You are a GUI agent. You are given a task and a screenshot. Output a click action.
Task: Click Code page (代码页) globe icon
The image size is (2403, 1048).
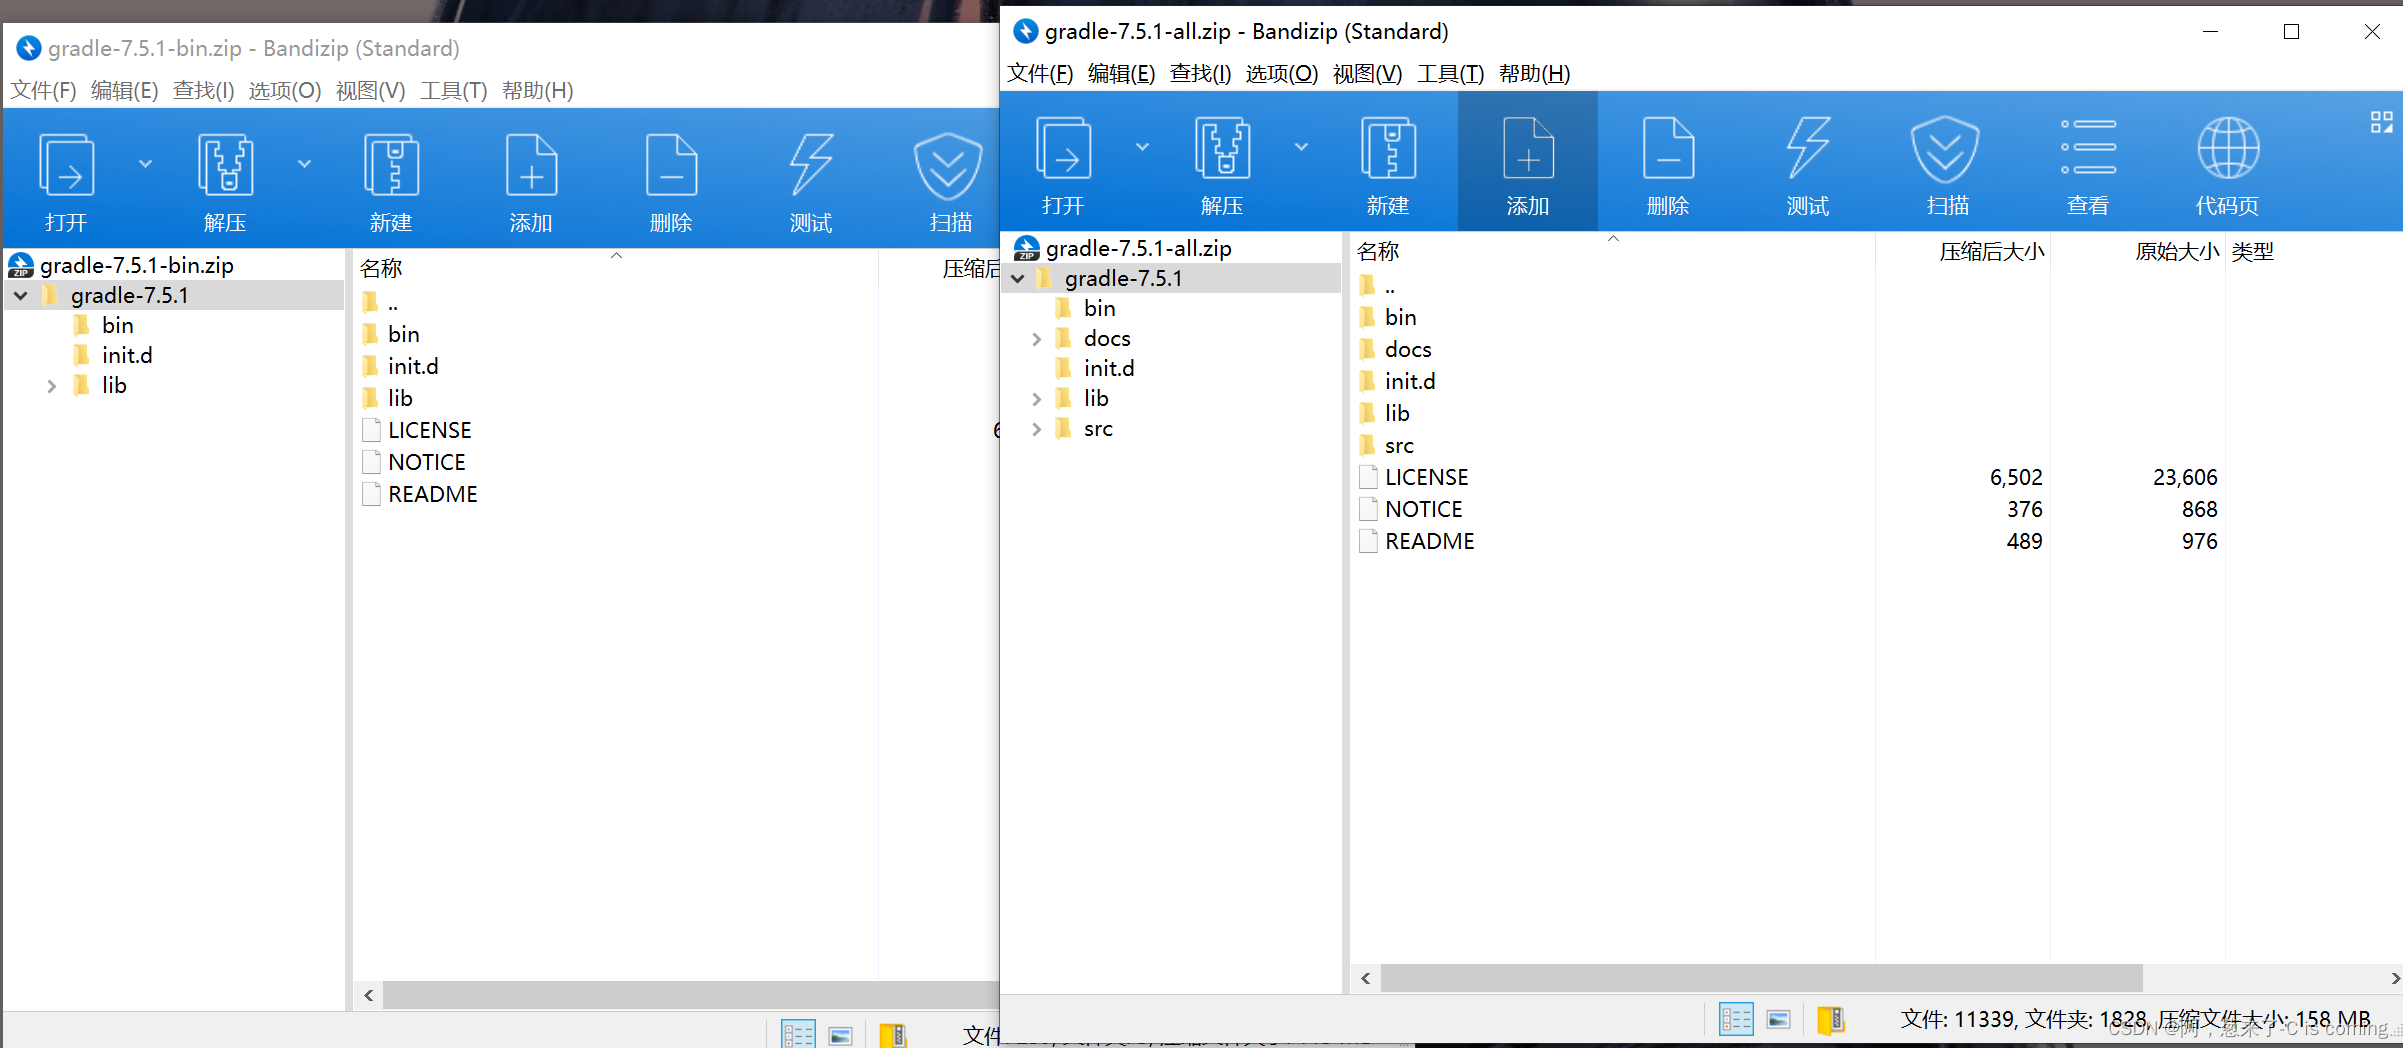coord(2228,148)
